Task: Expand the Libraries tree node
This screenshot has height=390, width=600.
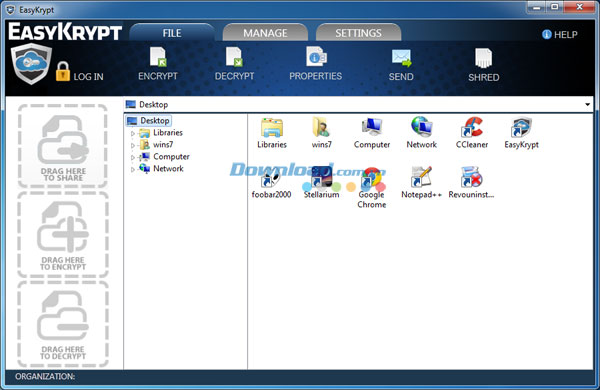Action: click(133, 133)
